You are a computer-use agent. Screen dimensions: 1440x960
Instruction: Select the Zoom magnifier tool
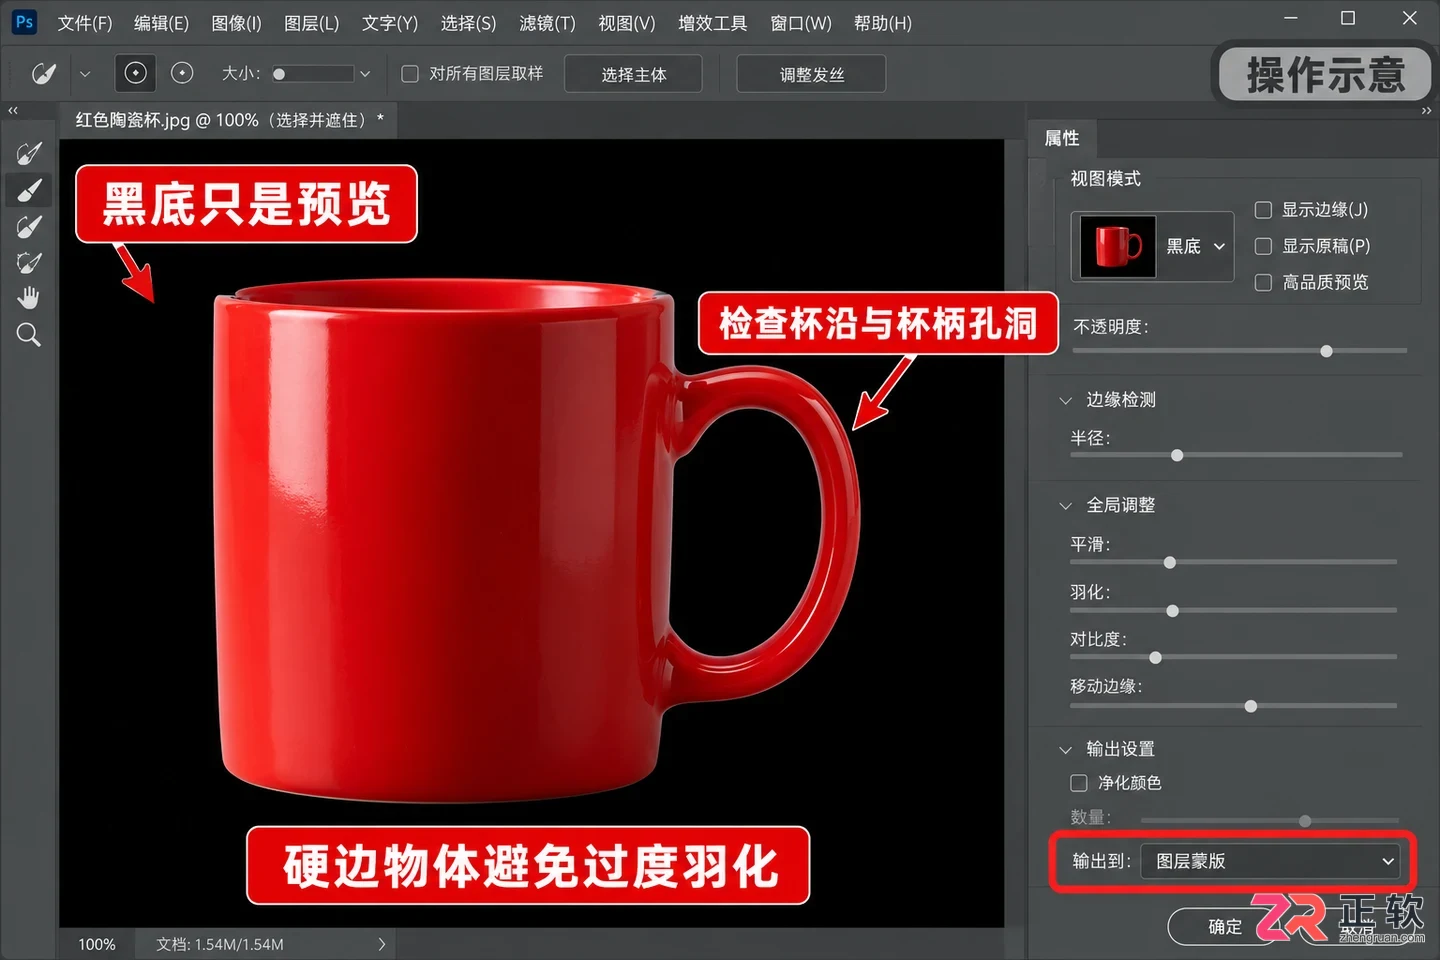coord(29,335)
